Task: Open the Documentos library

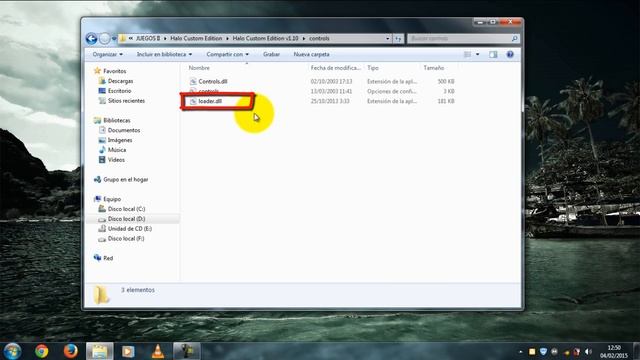Action: point(124,130)
